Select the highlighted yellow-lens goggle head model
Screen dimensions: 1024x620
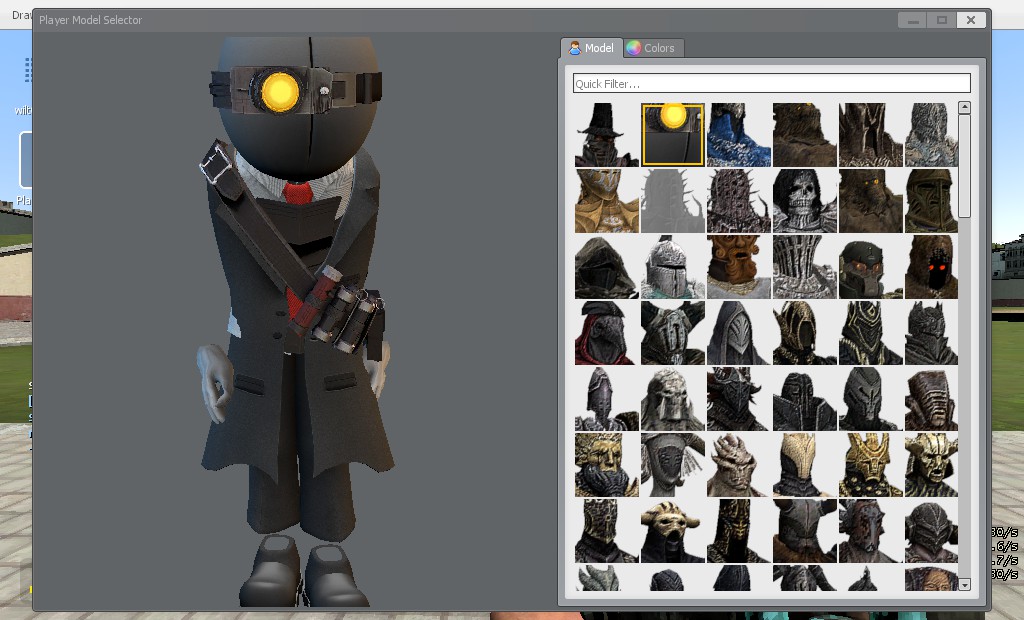tap(673, 135)
